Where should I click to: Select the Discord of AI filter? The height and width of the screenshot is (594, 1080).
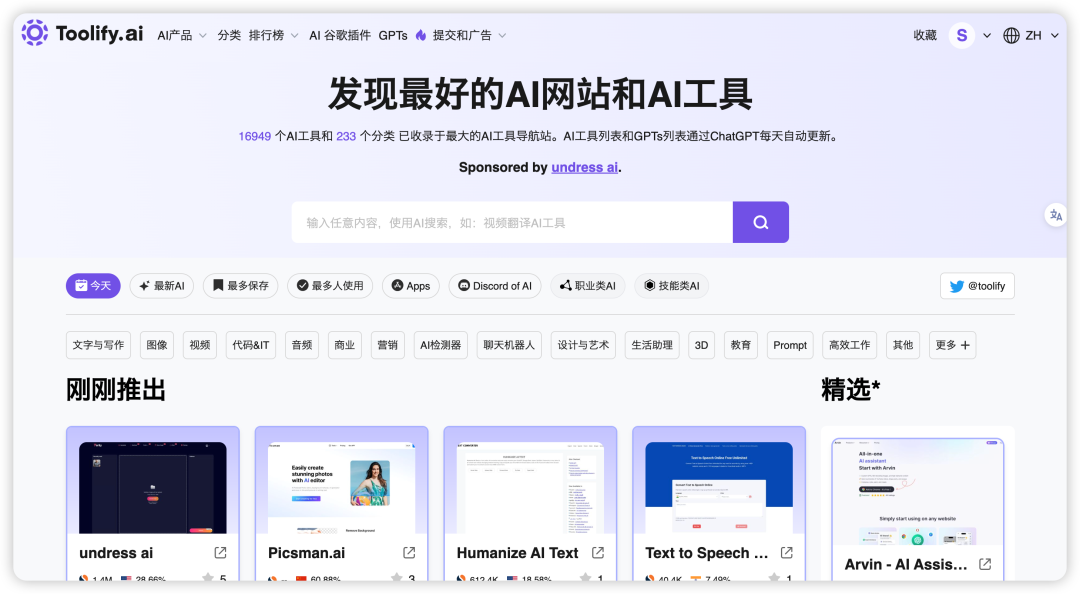(495, 285)
